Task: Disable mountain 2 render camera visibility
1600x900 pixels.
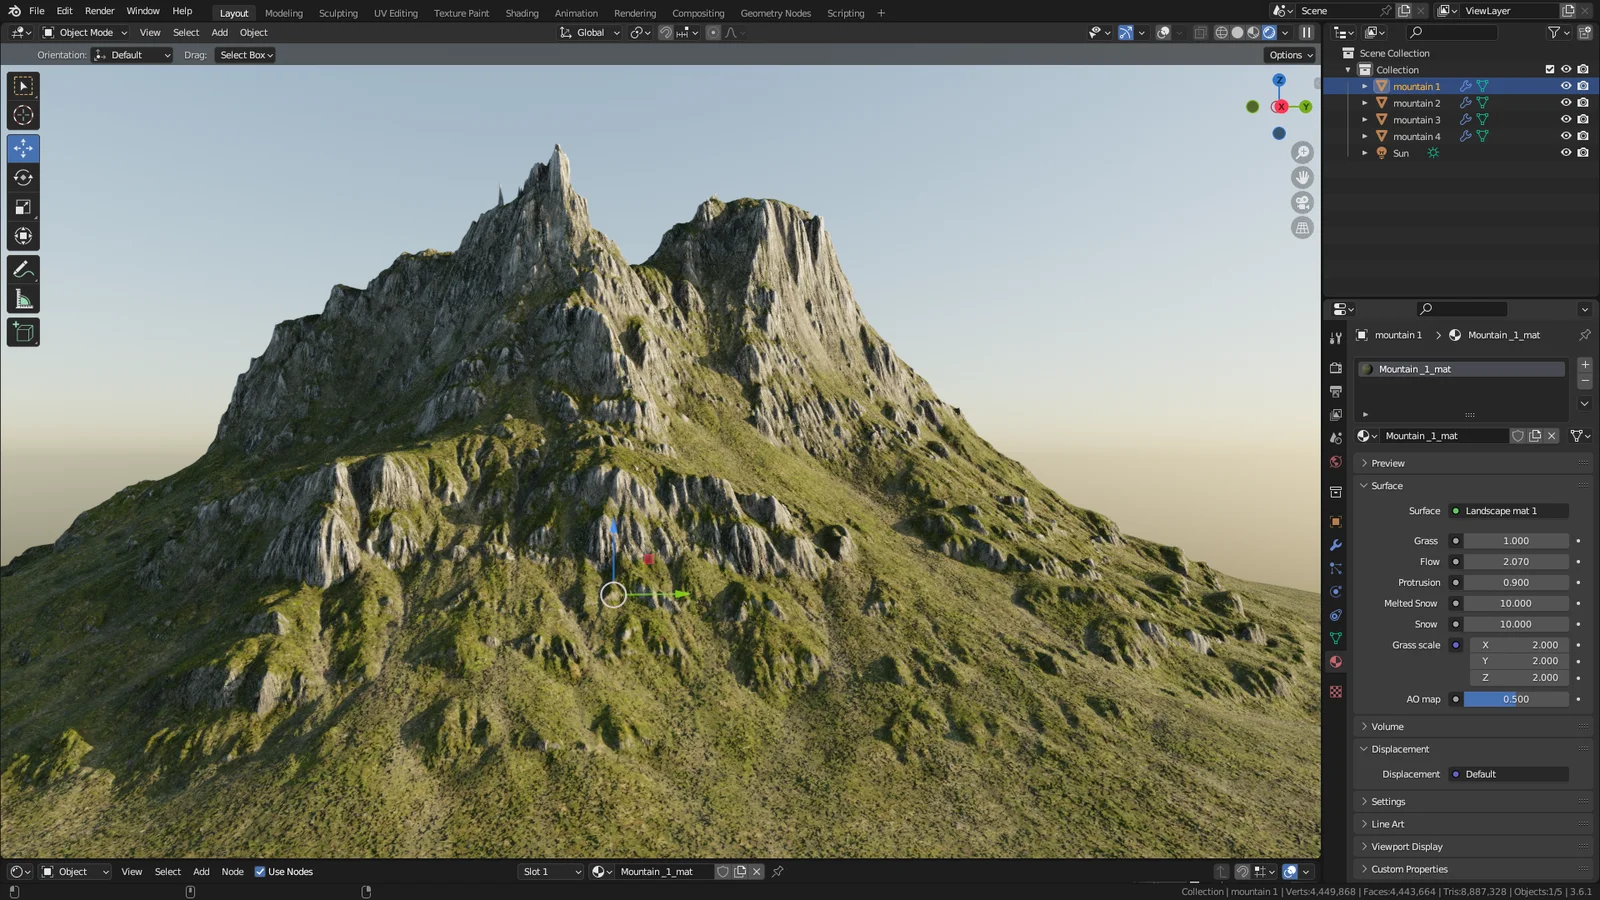Action: coord(1583,102)
